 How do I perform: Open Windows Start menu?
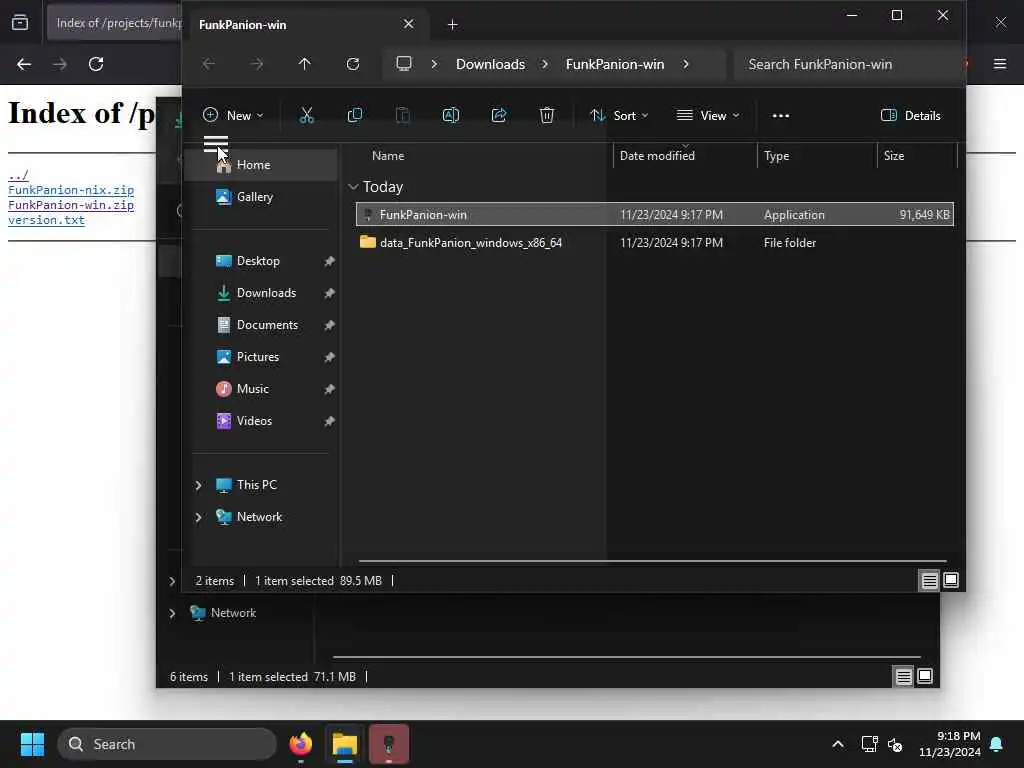point(32,744)
